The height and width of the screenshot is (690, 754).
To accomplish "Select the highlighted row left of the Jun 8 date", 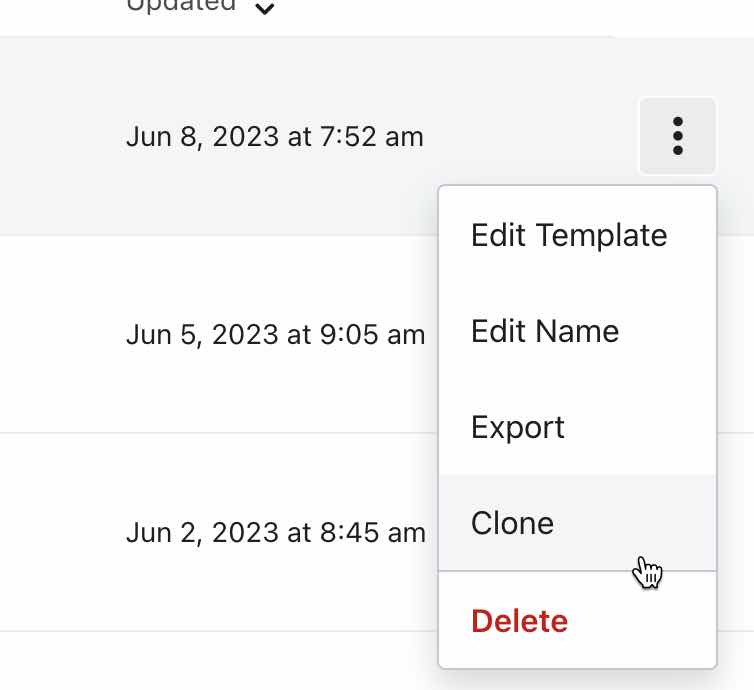I will pyautogui.click(x=60, y=136).
